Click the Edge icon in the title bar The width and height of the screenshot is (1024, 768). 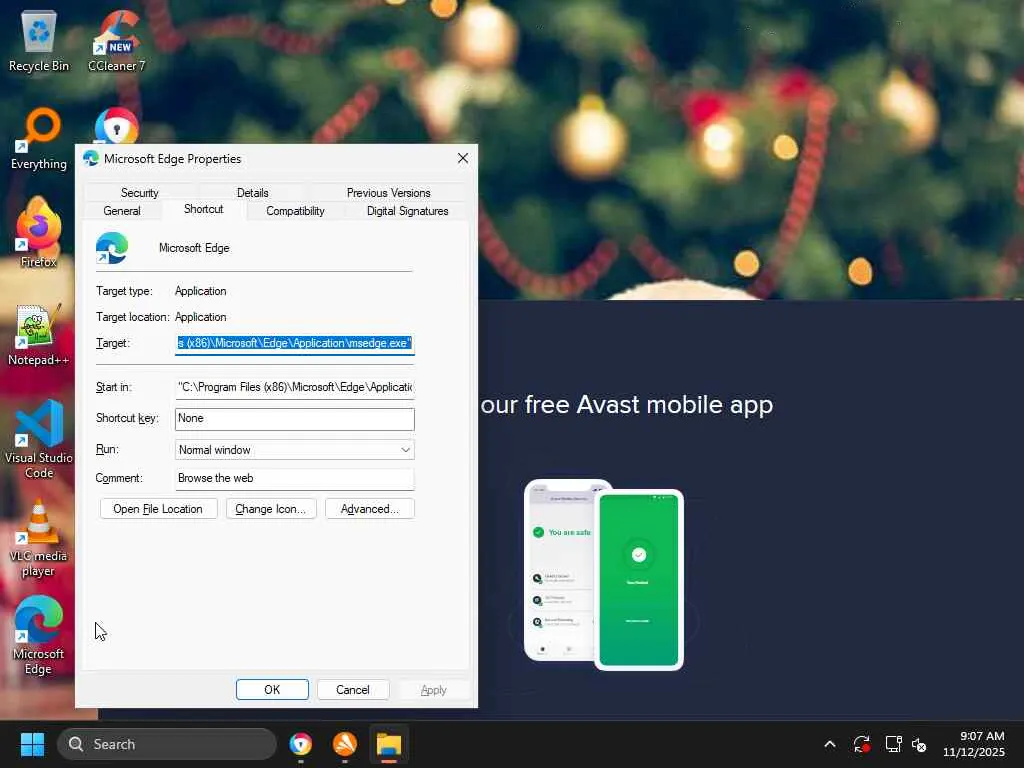pos(91,159)
